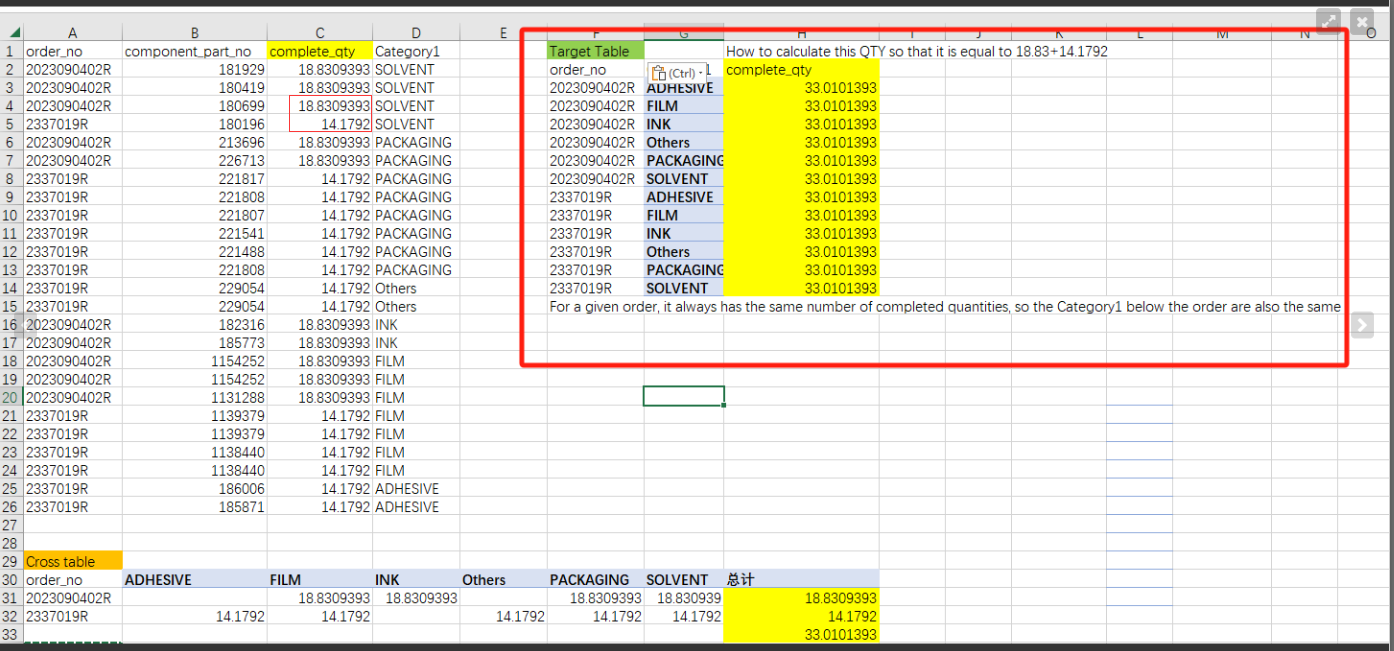Click order_no header in the Target Table
1394x651 pixels.
[x=595, y=70]
